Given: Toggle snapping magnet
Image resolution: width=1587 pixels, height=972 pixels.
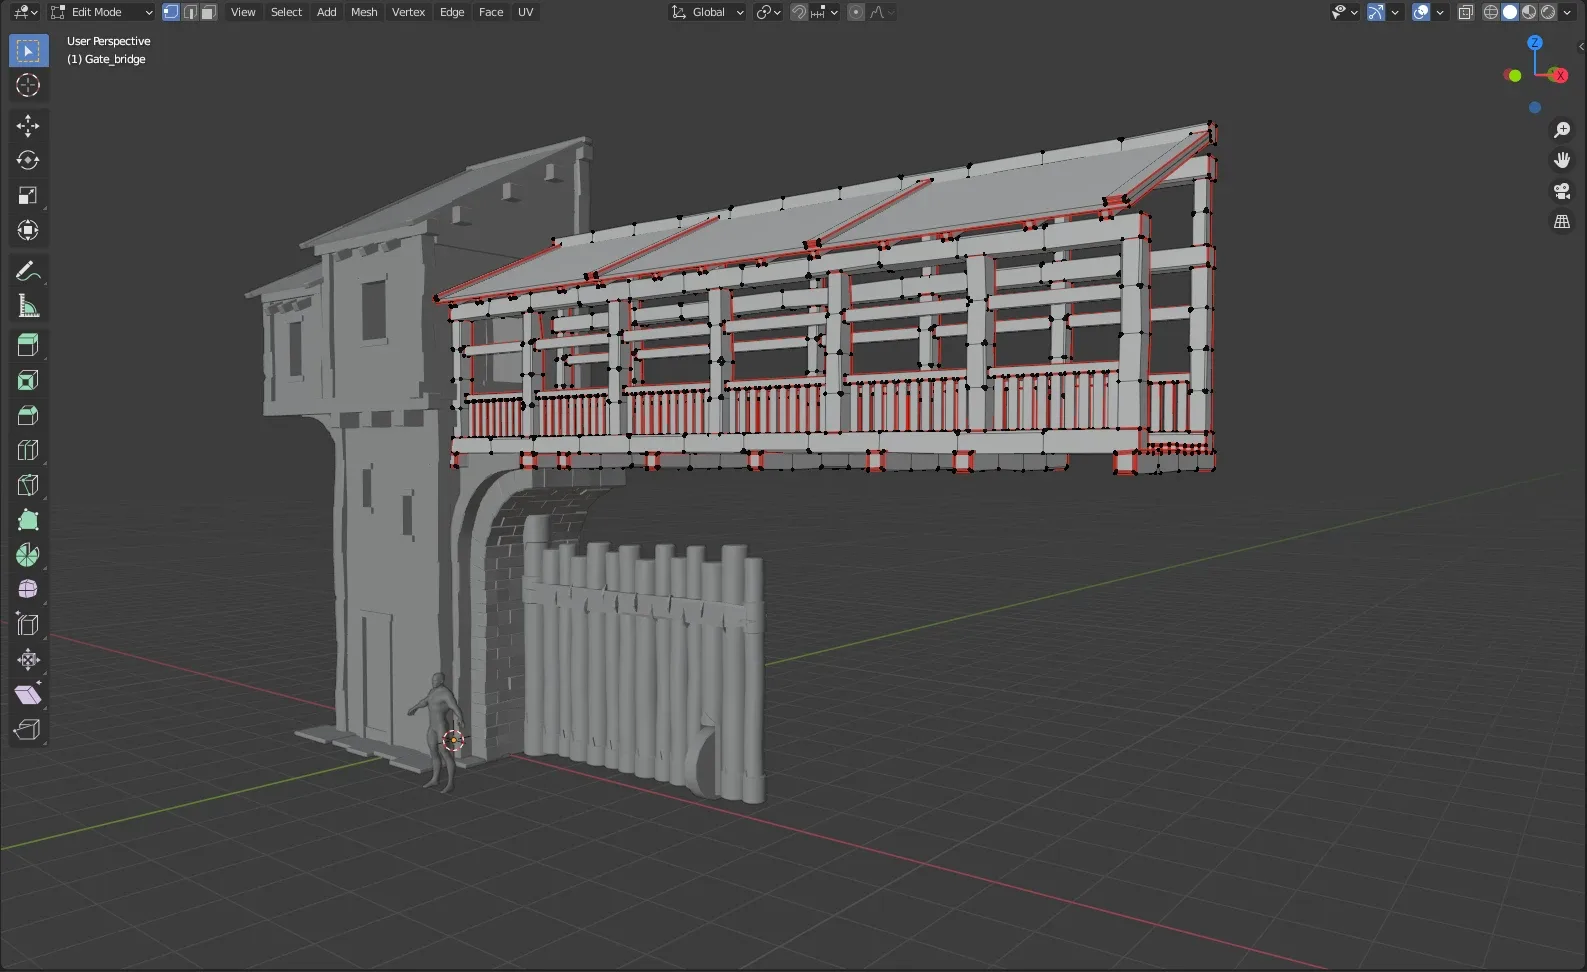Looking at the screenshot, I should pyautogui.click(x=799, y=12).
